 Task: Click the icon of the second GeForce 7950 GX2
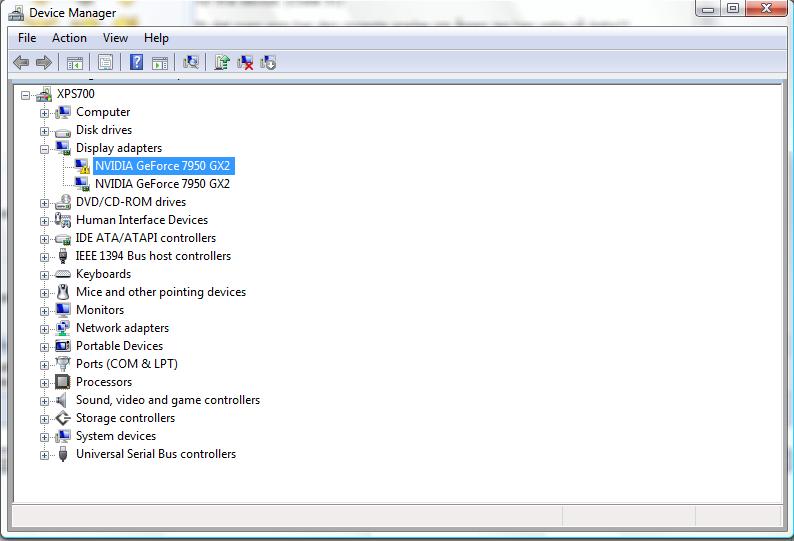click(x=82, y=184)
